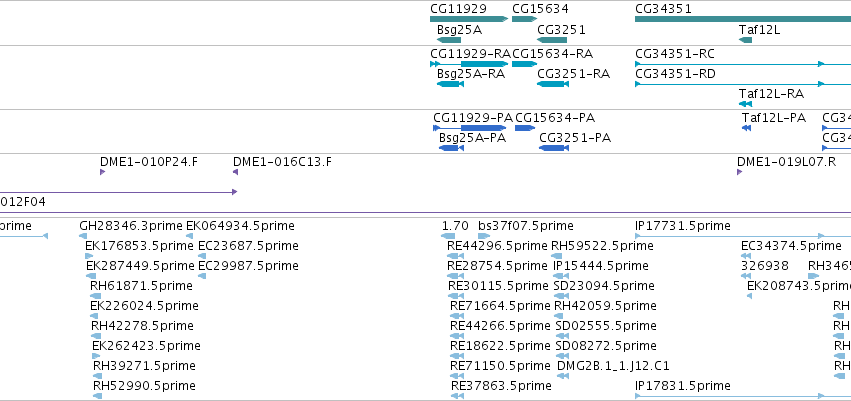851x401 pixels.
Task: Select the EK176853.5prime EST label
Action: coord(139,246)
